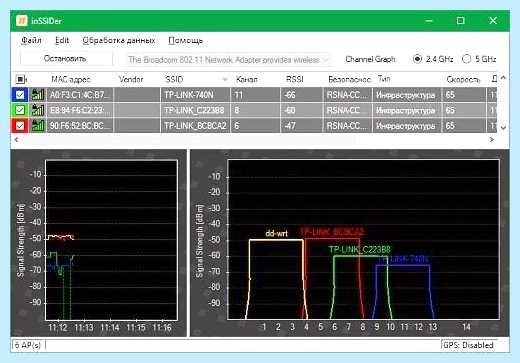520x363 pixels.
Task: Click the signal bars icon for TP-LINK_C22388
Action: (38, 110)
